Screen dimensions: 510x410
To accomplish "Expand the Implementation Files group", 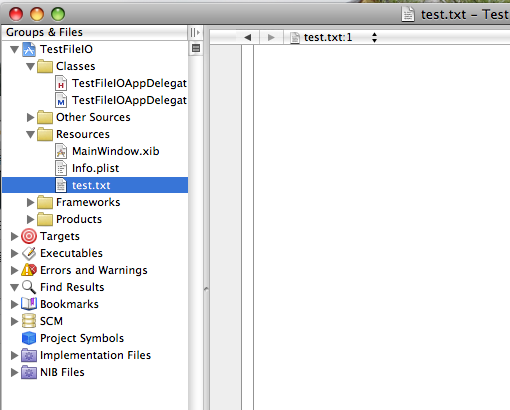I will click(x=14, y=355).
